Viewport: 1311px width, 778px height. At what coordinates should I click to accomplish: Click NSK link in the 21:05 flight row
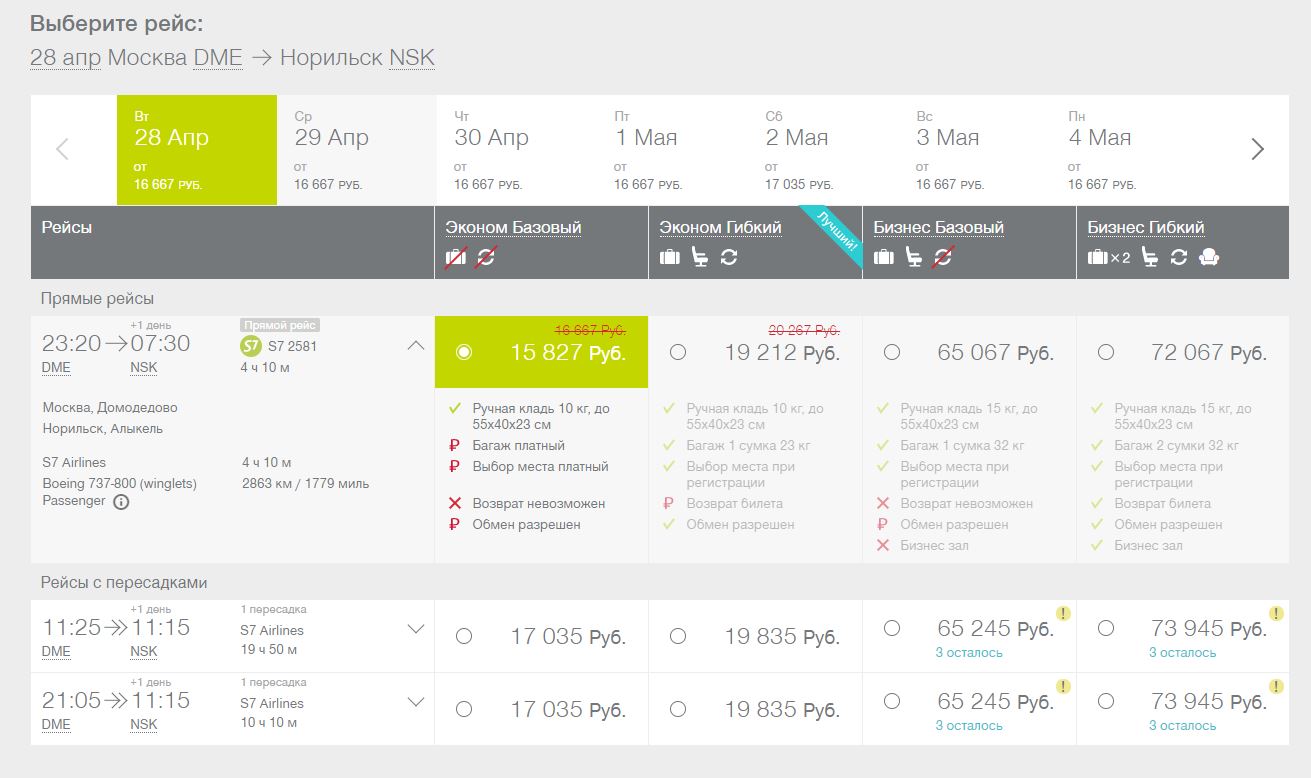tap(144, 725)
